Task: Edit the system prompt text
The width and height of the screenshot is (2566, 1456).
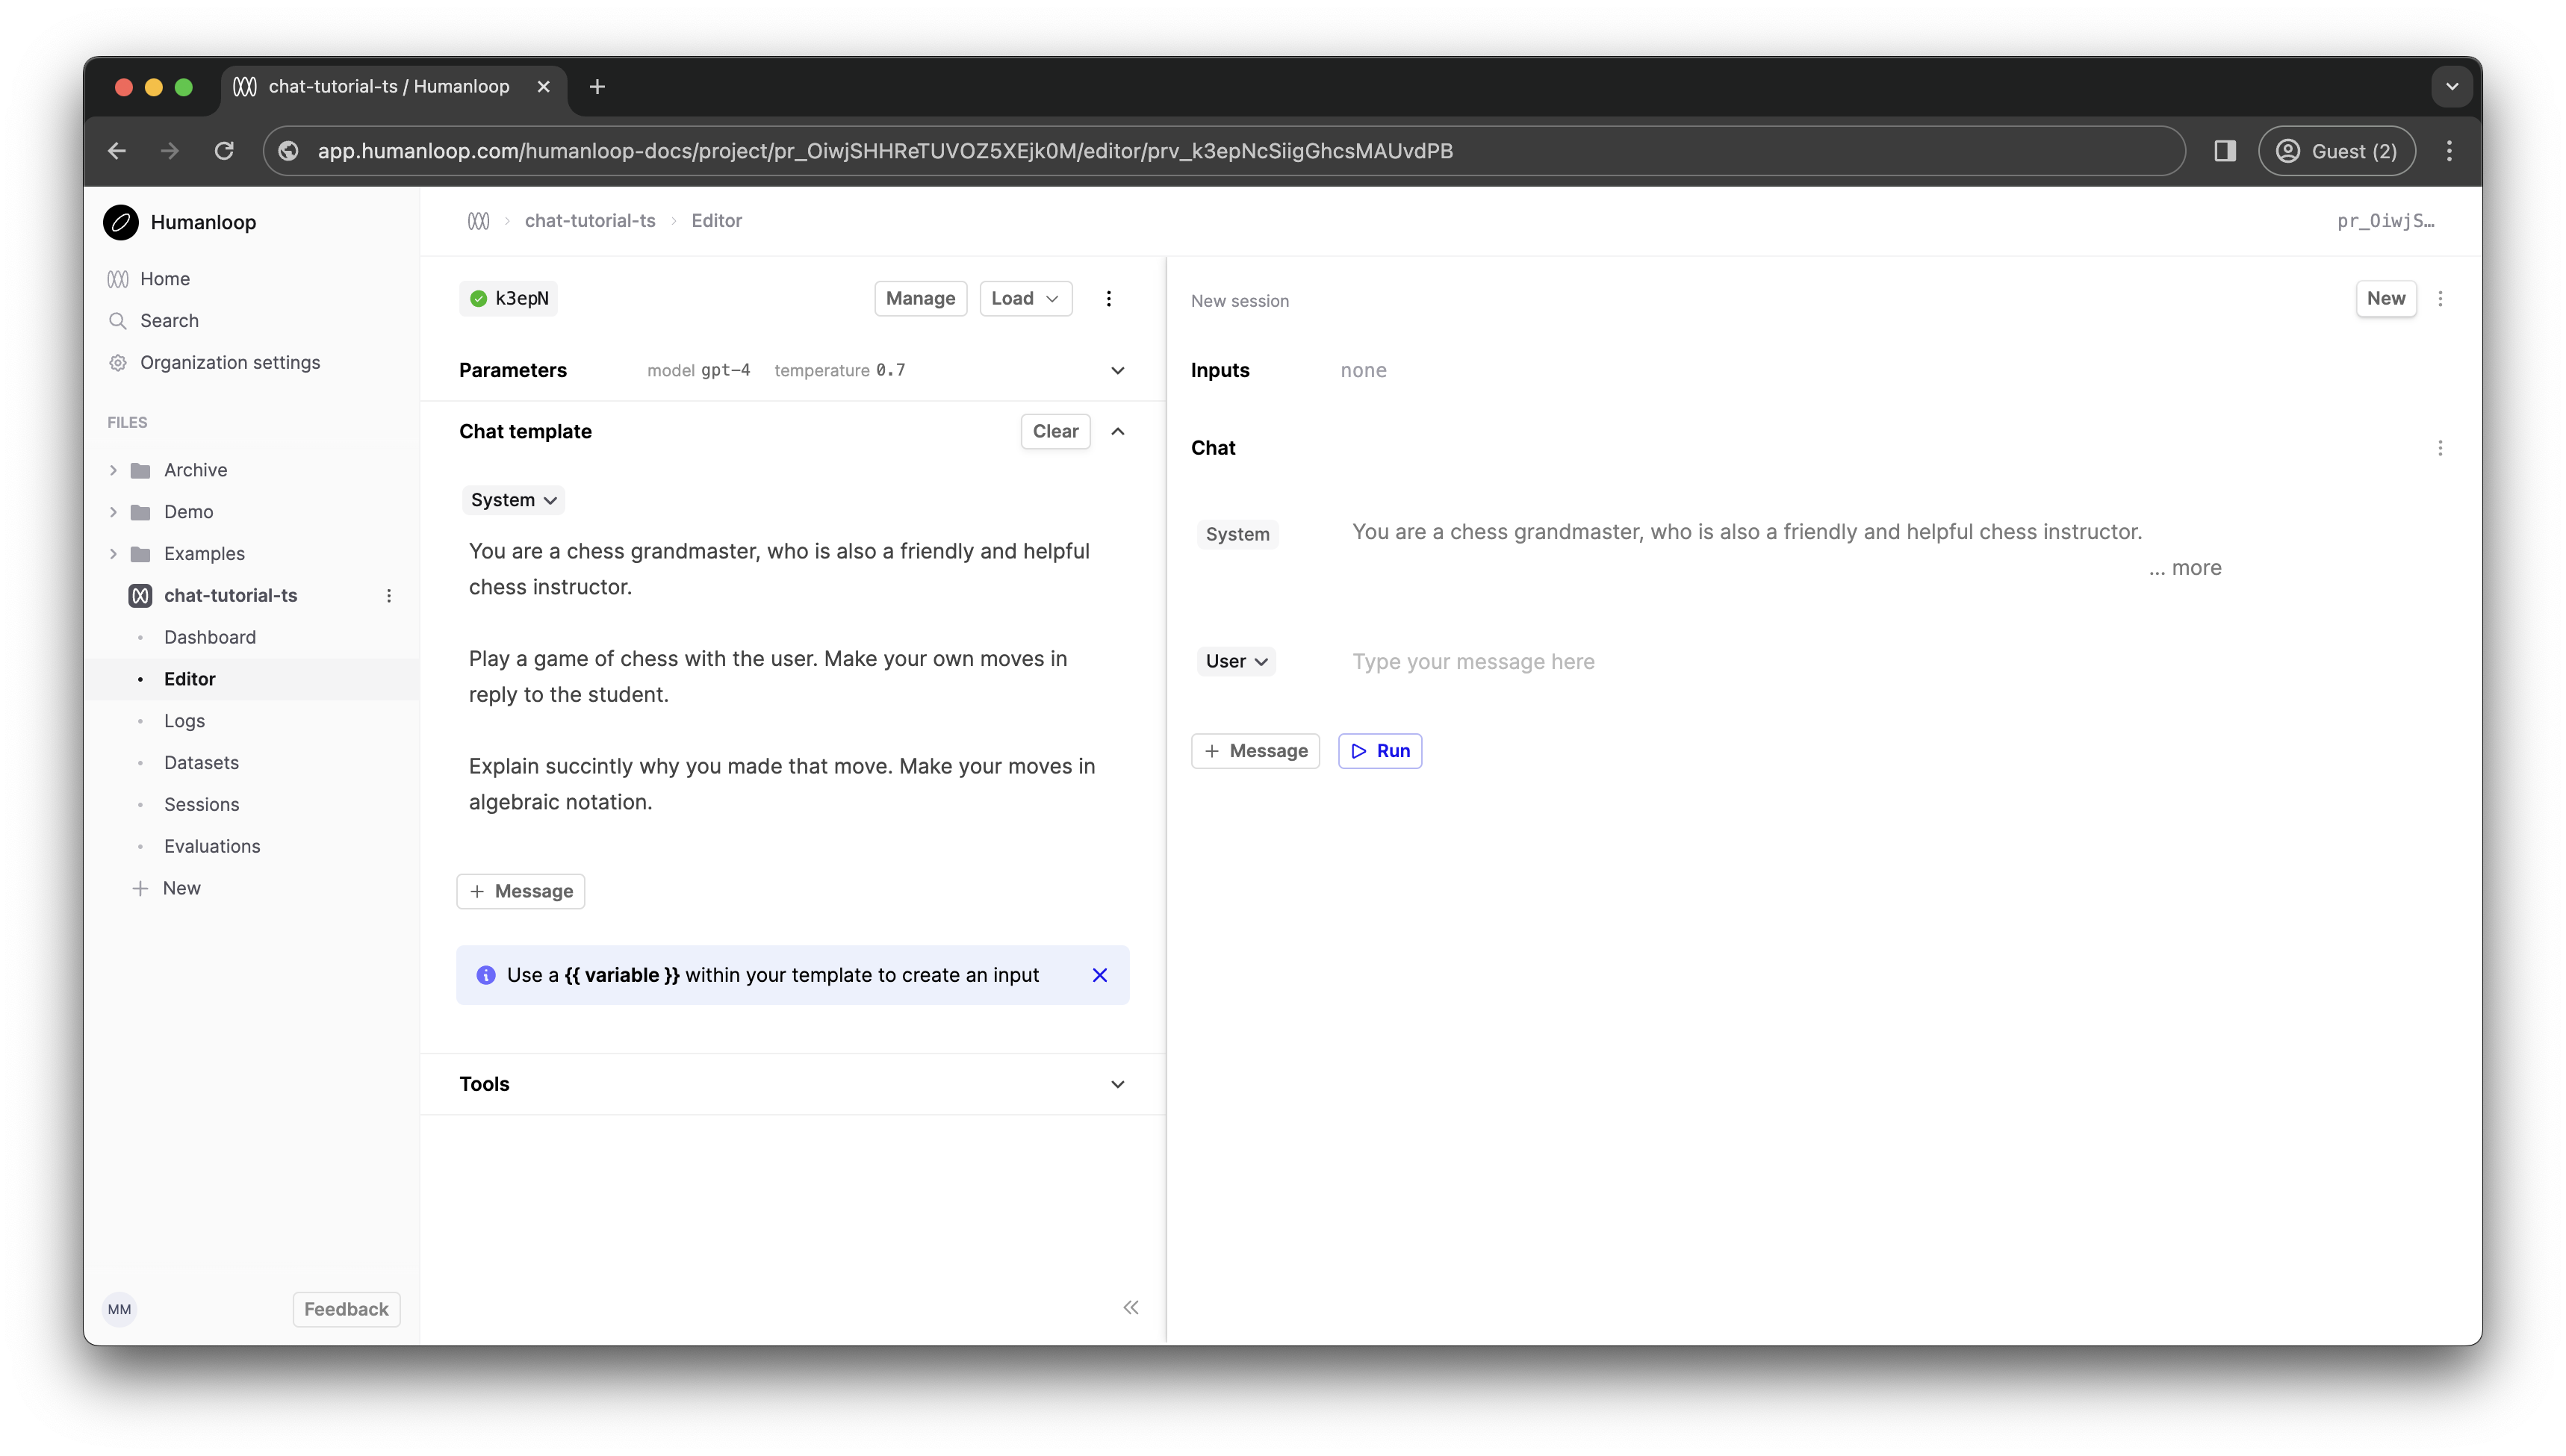Action: pyautogui.click(x=783, y=677)
